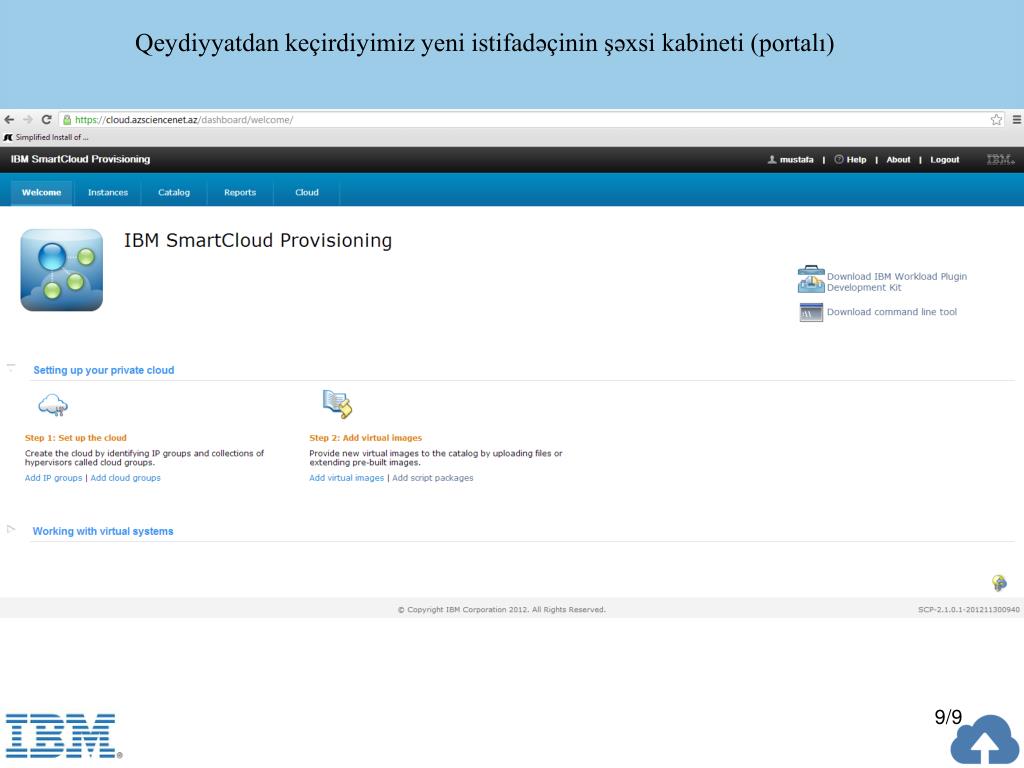Click the Plugin Development Kit toolbox icon
Screen dimensions: 1024x768
tap(811, 279)
